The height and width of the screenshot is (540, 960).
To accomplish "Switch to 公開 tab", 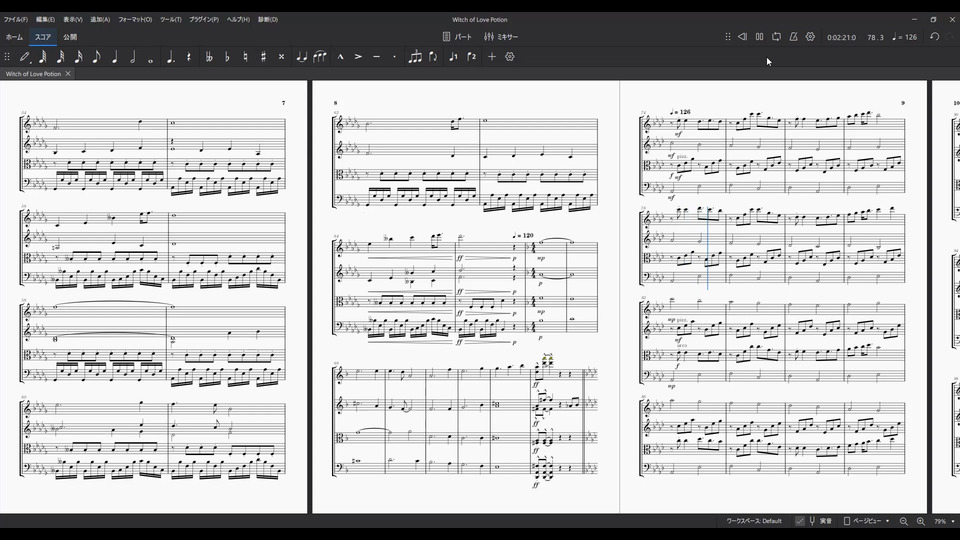I will 70,37.
